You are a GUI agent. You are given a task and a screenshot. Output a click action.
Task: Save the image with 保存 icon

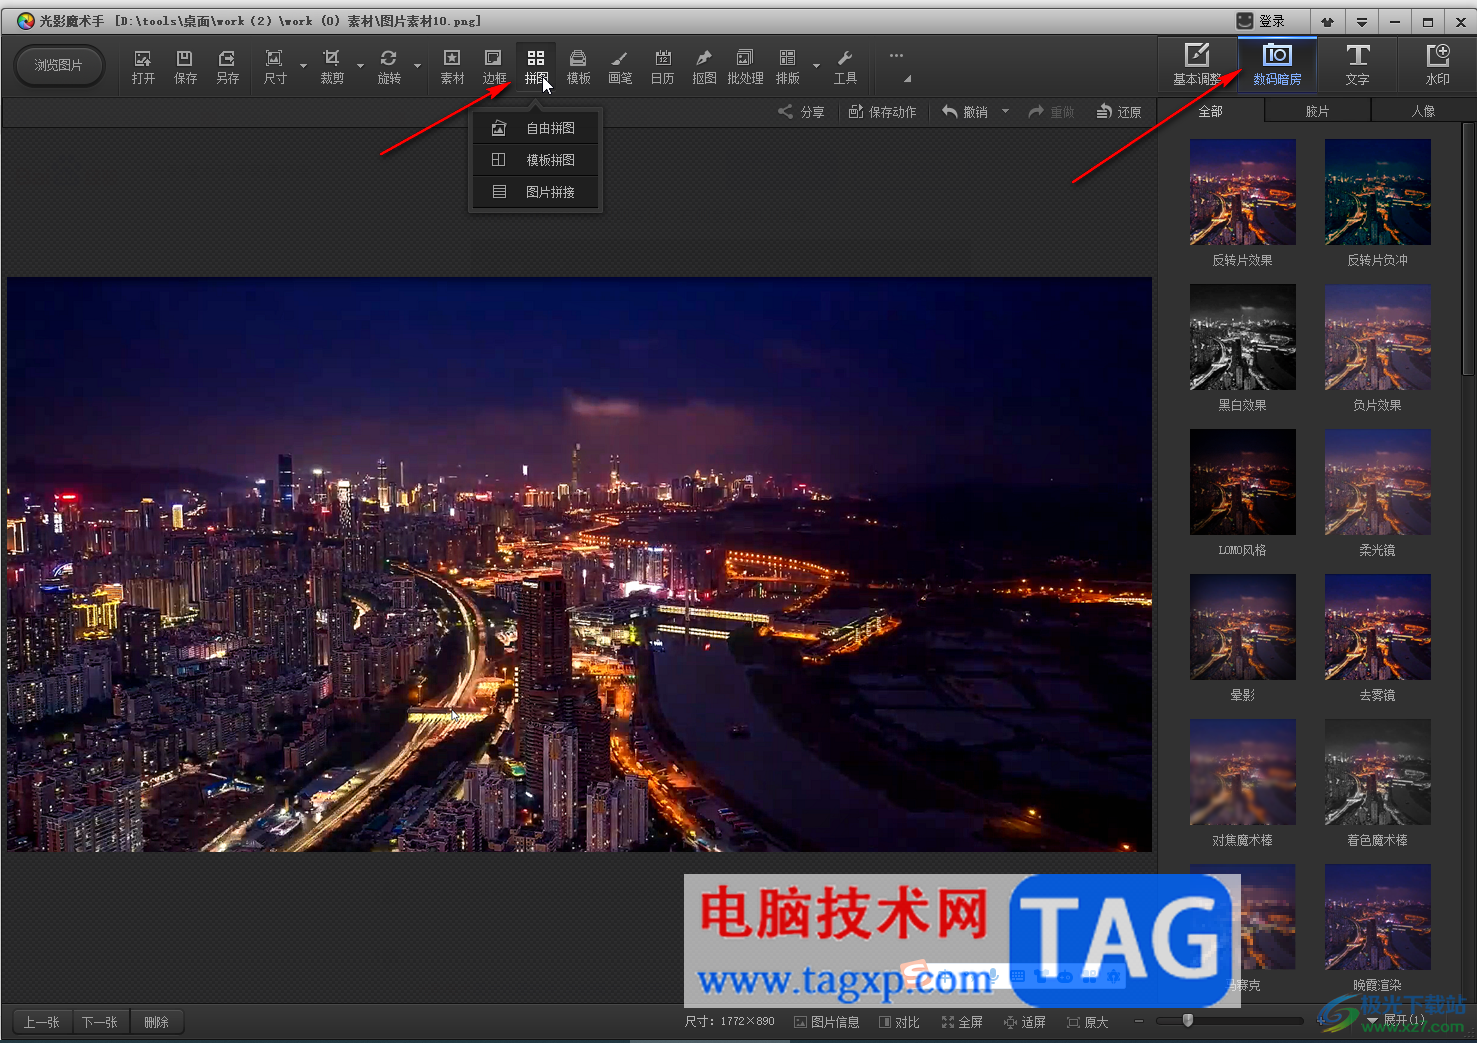point(185,66)
